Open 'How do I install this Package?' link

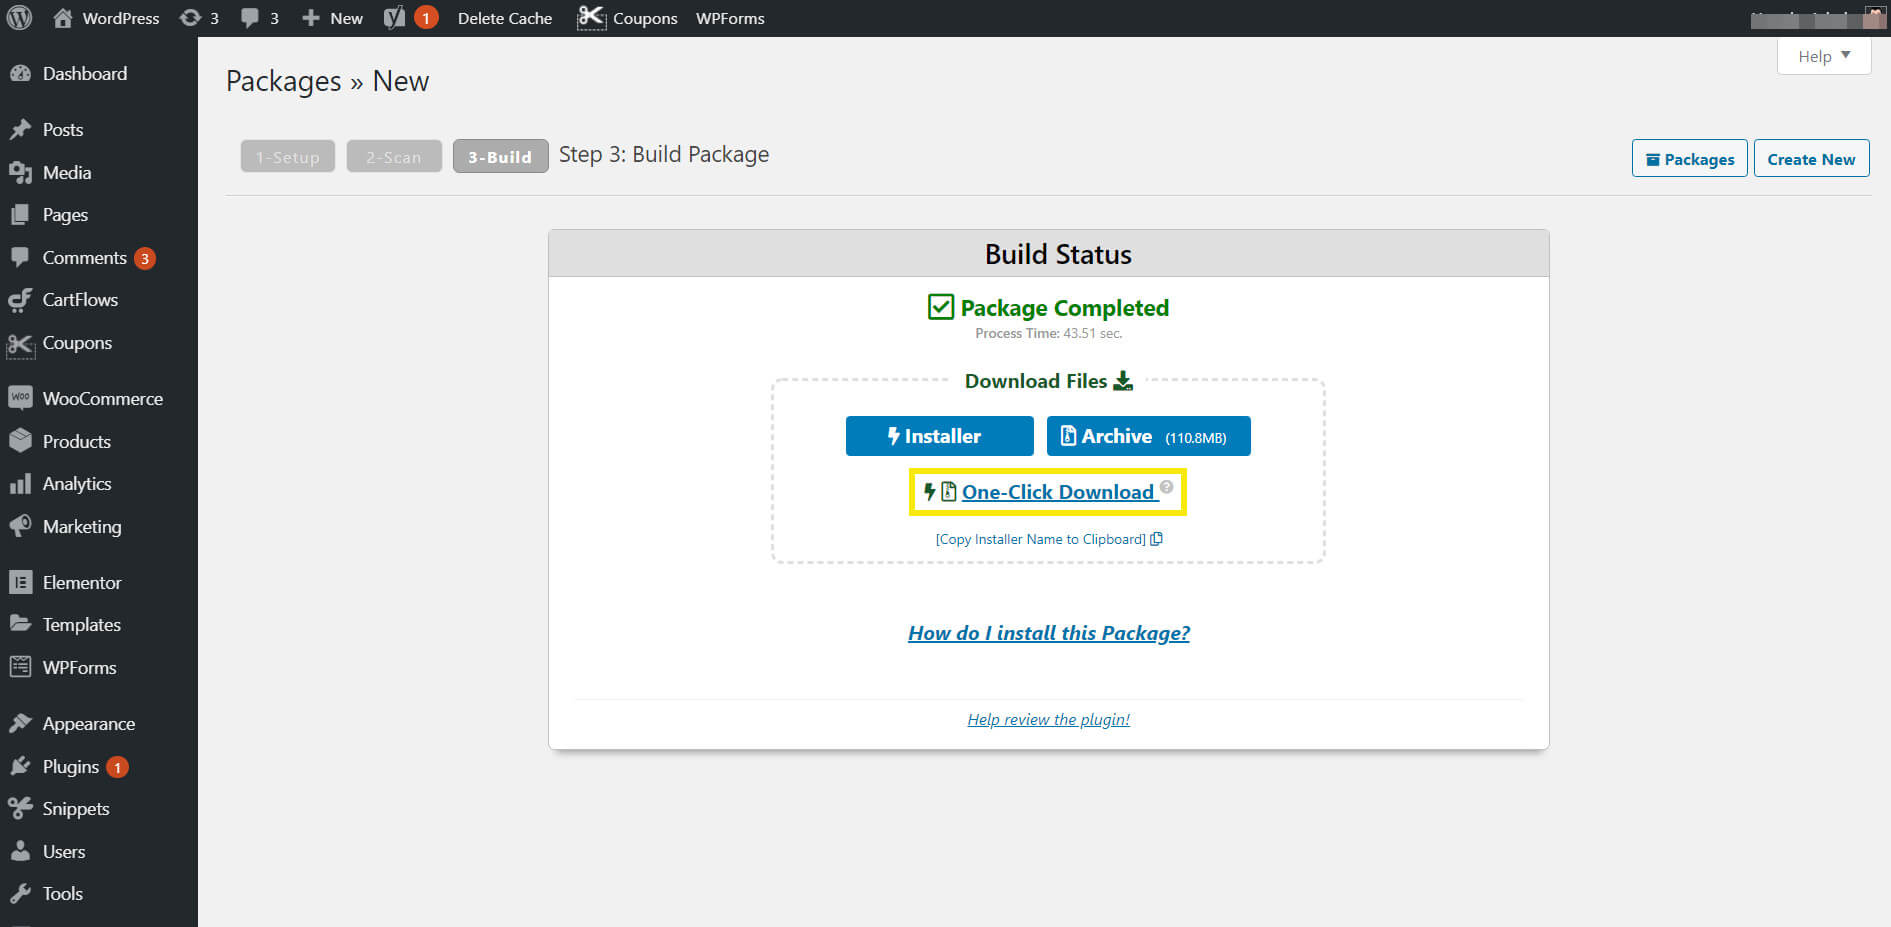(x=1048, y=633)
